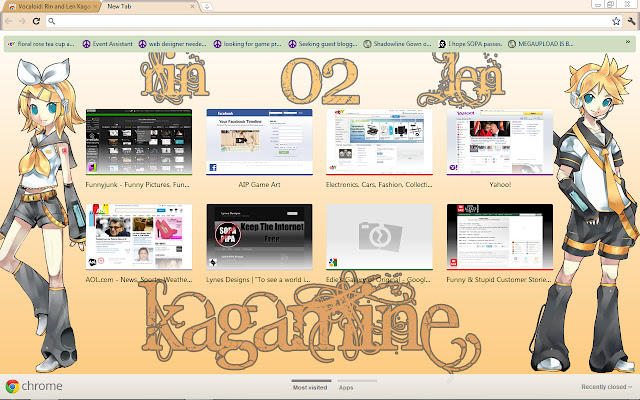
Task: Click the favicon on the Funnyjunk tile
Action: (93, 167)
